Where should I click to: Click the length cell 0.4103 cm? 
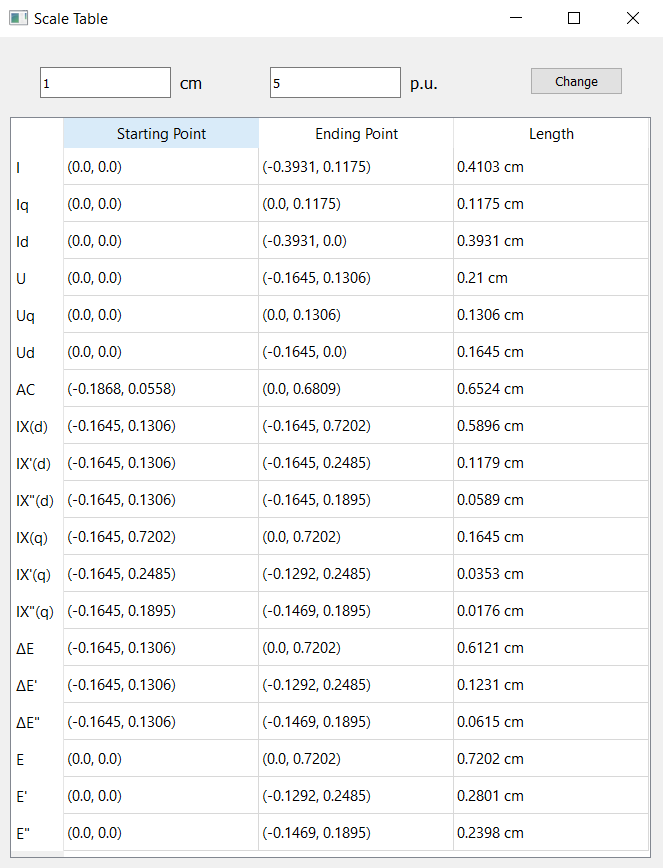(551, 167)
